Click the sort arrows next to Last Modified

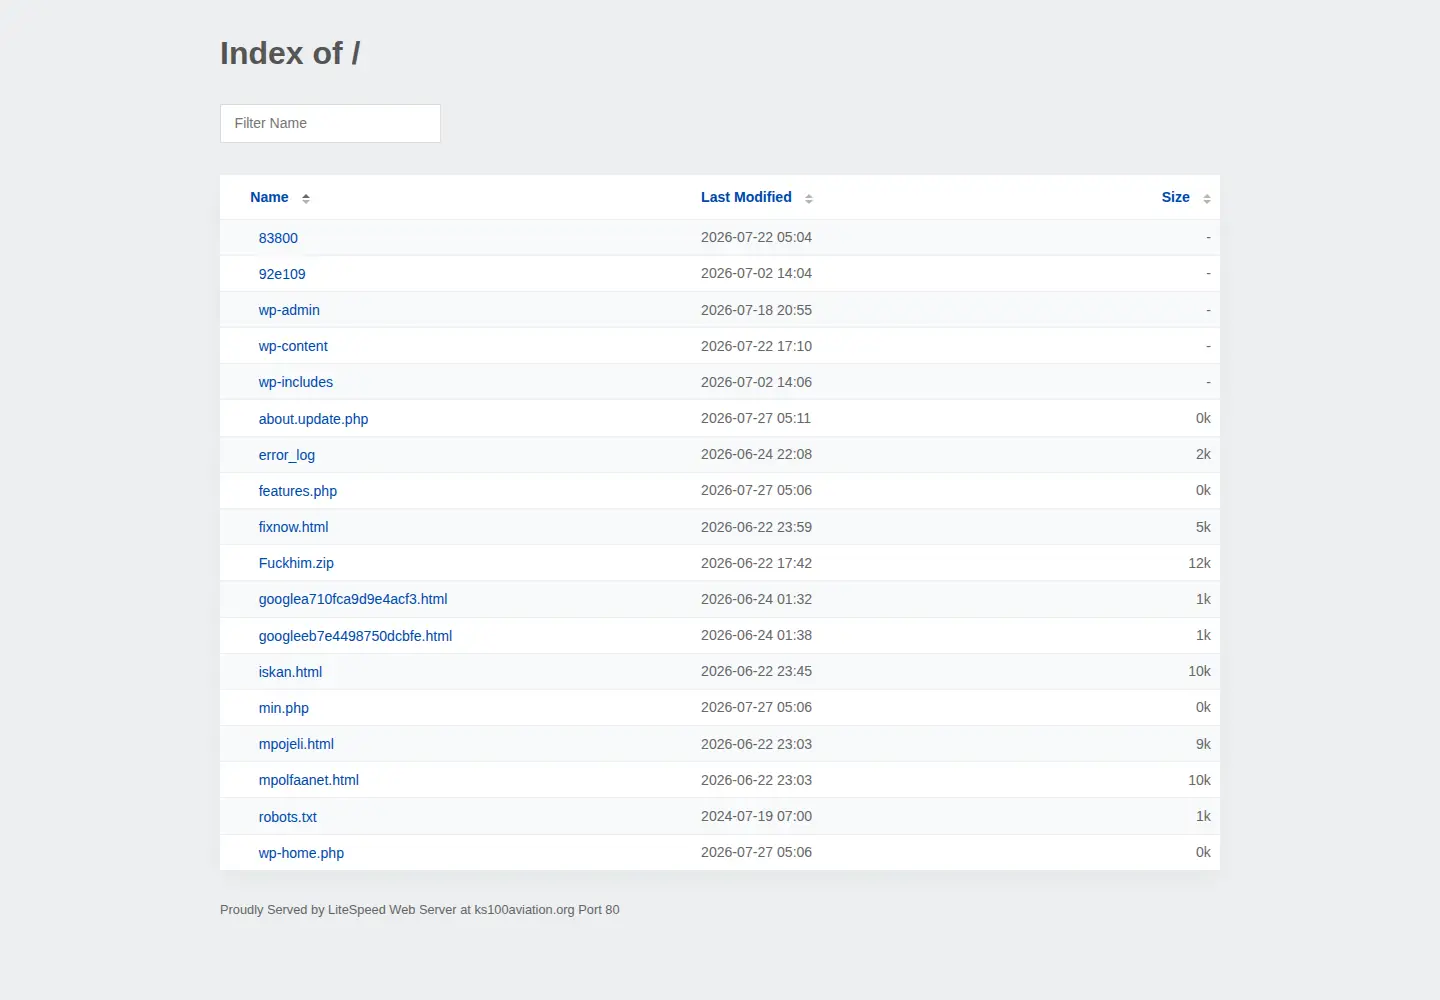[809, 198]
